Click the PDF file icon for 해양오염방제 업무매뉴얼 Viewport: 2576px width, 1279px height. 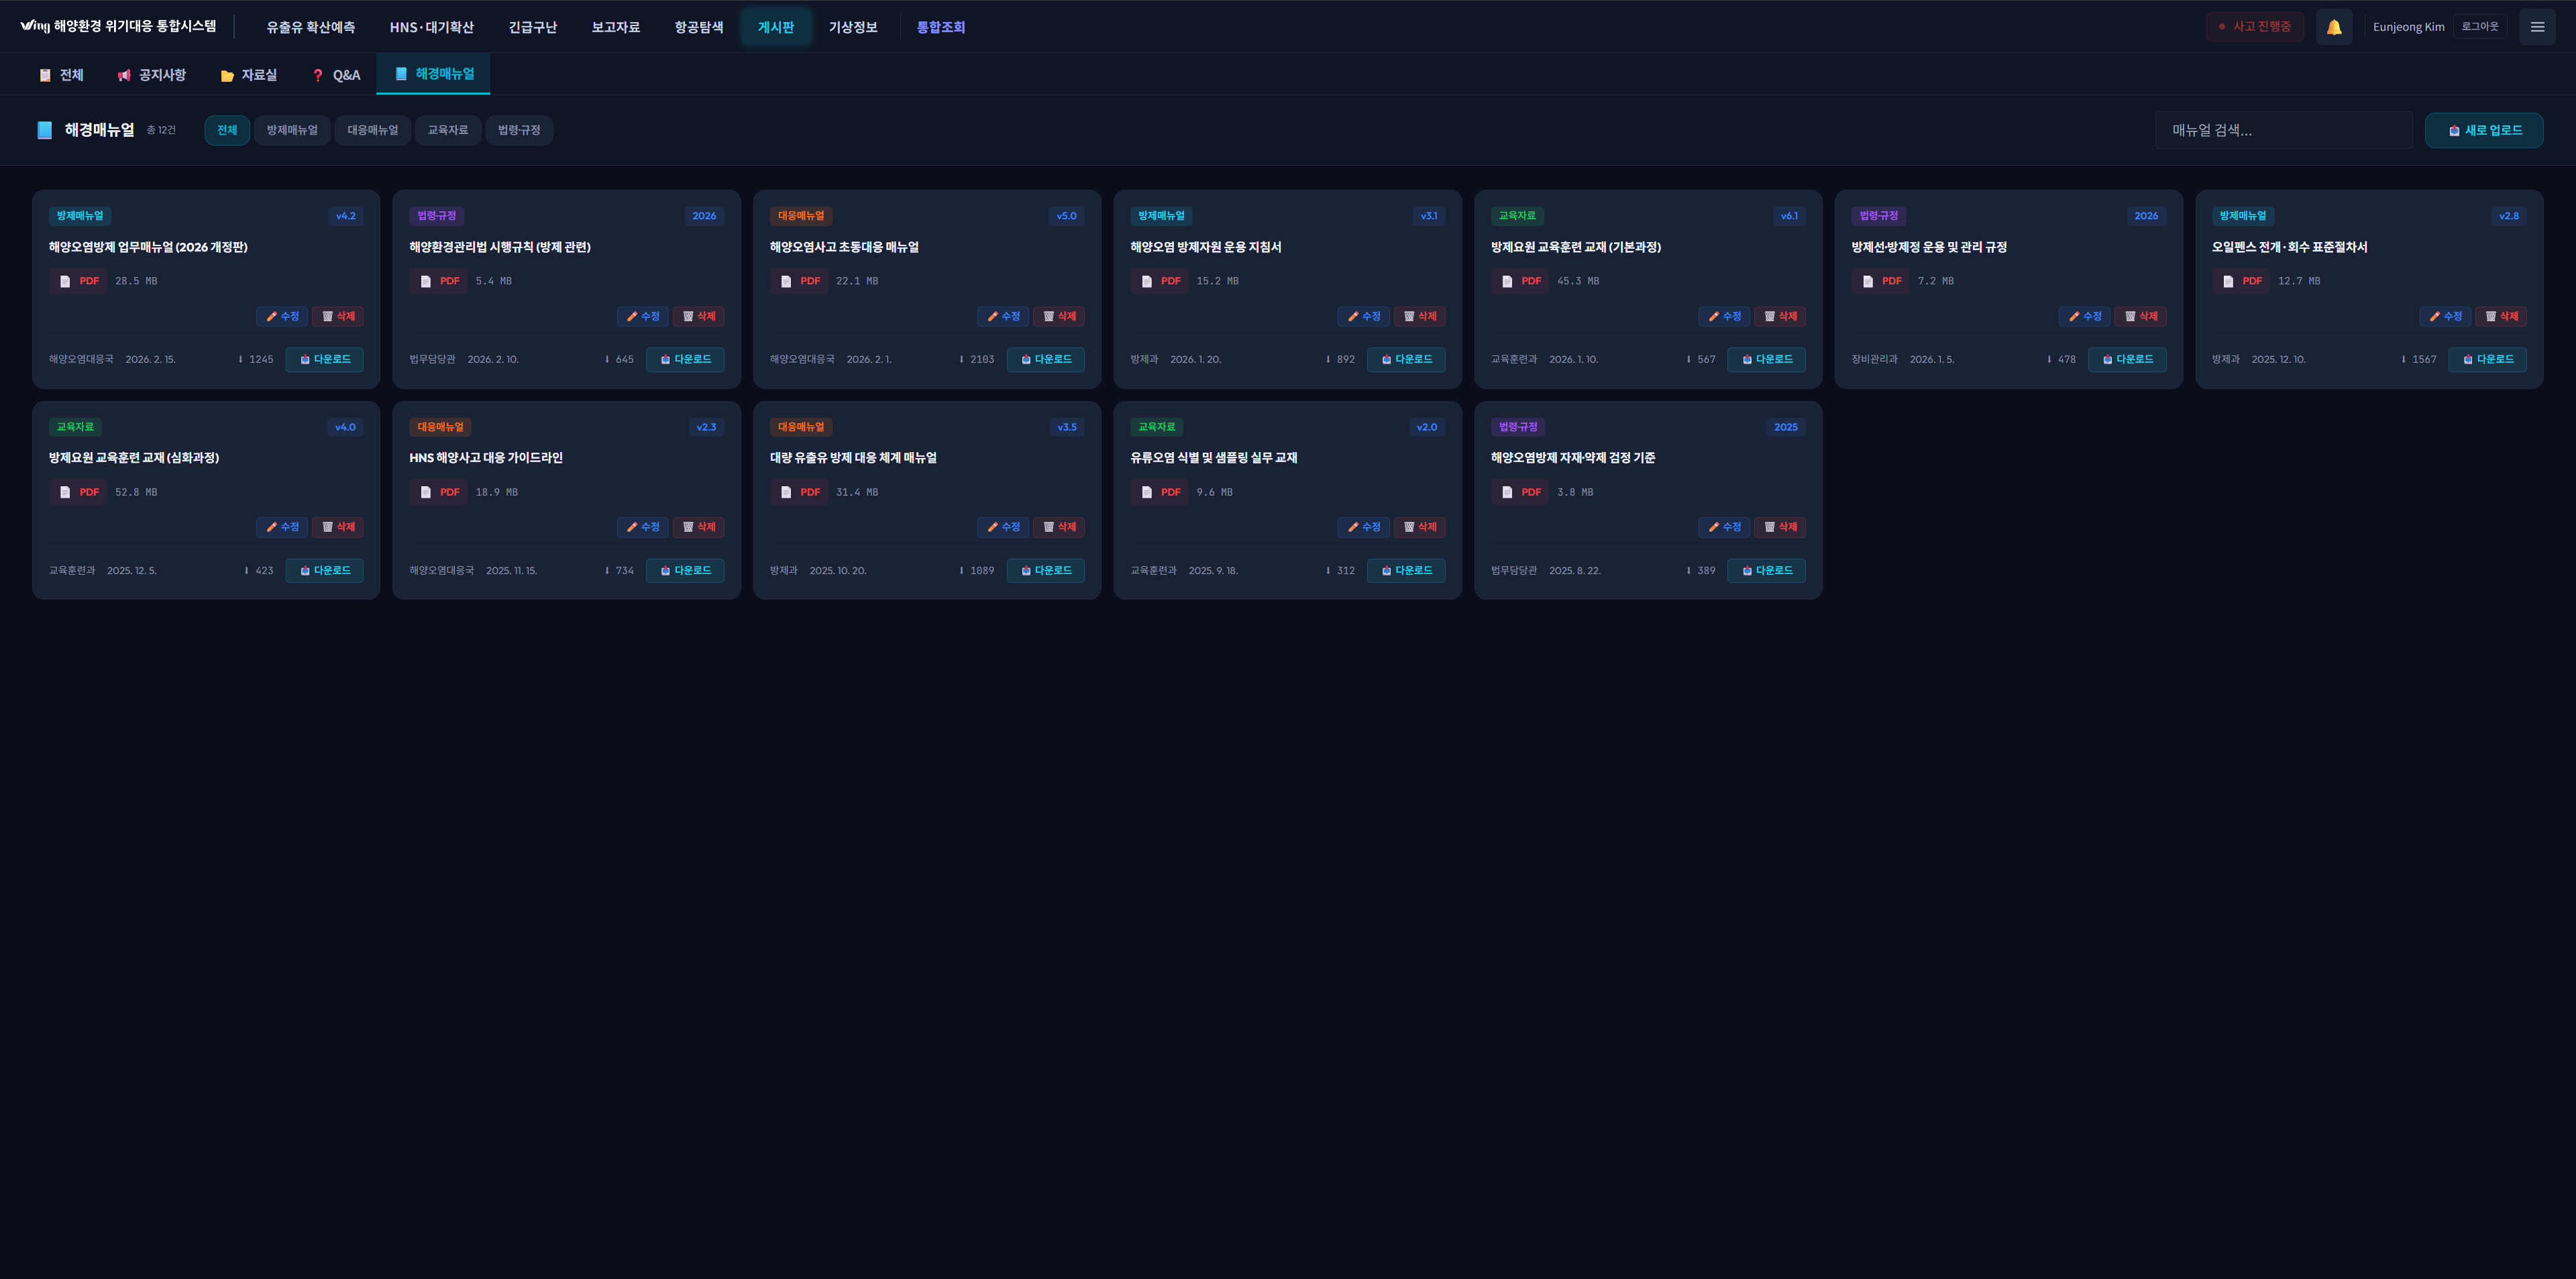[65, 281]
